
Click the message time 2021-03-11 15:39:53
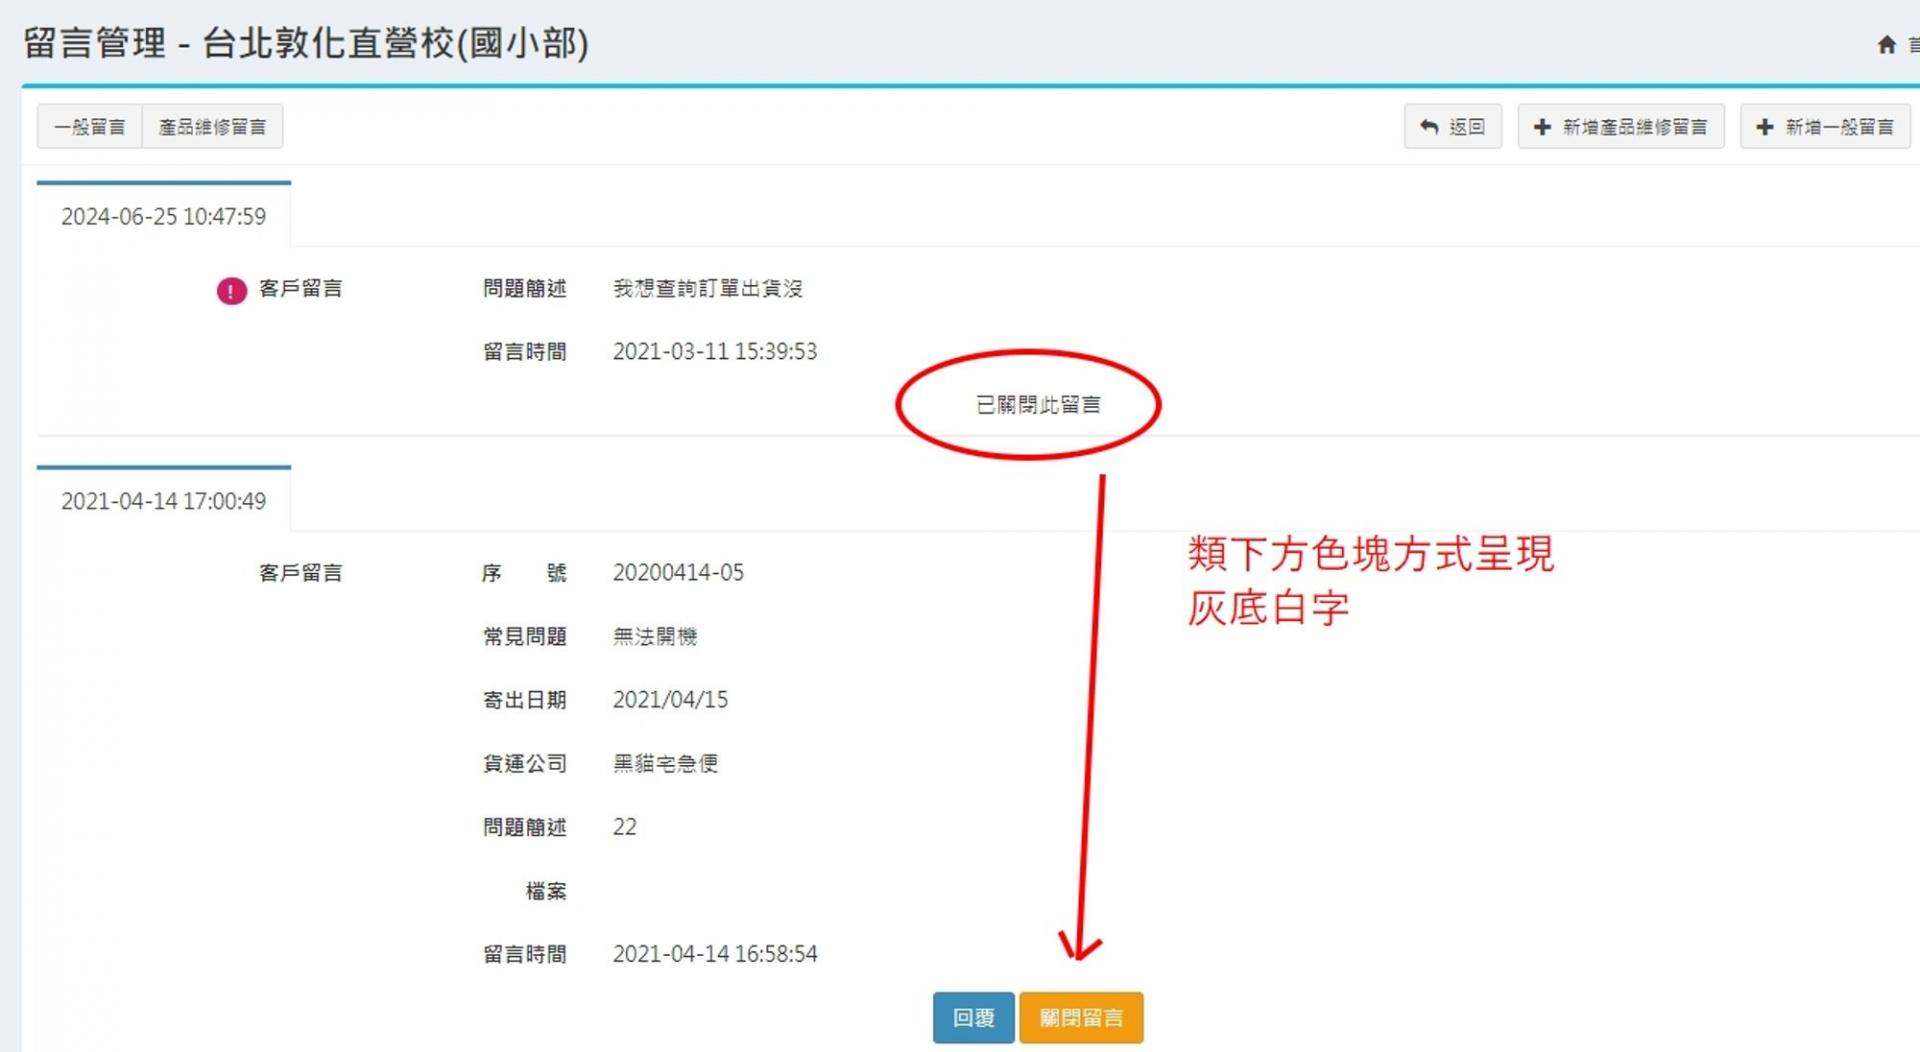[x=714, y=352]
